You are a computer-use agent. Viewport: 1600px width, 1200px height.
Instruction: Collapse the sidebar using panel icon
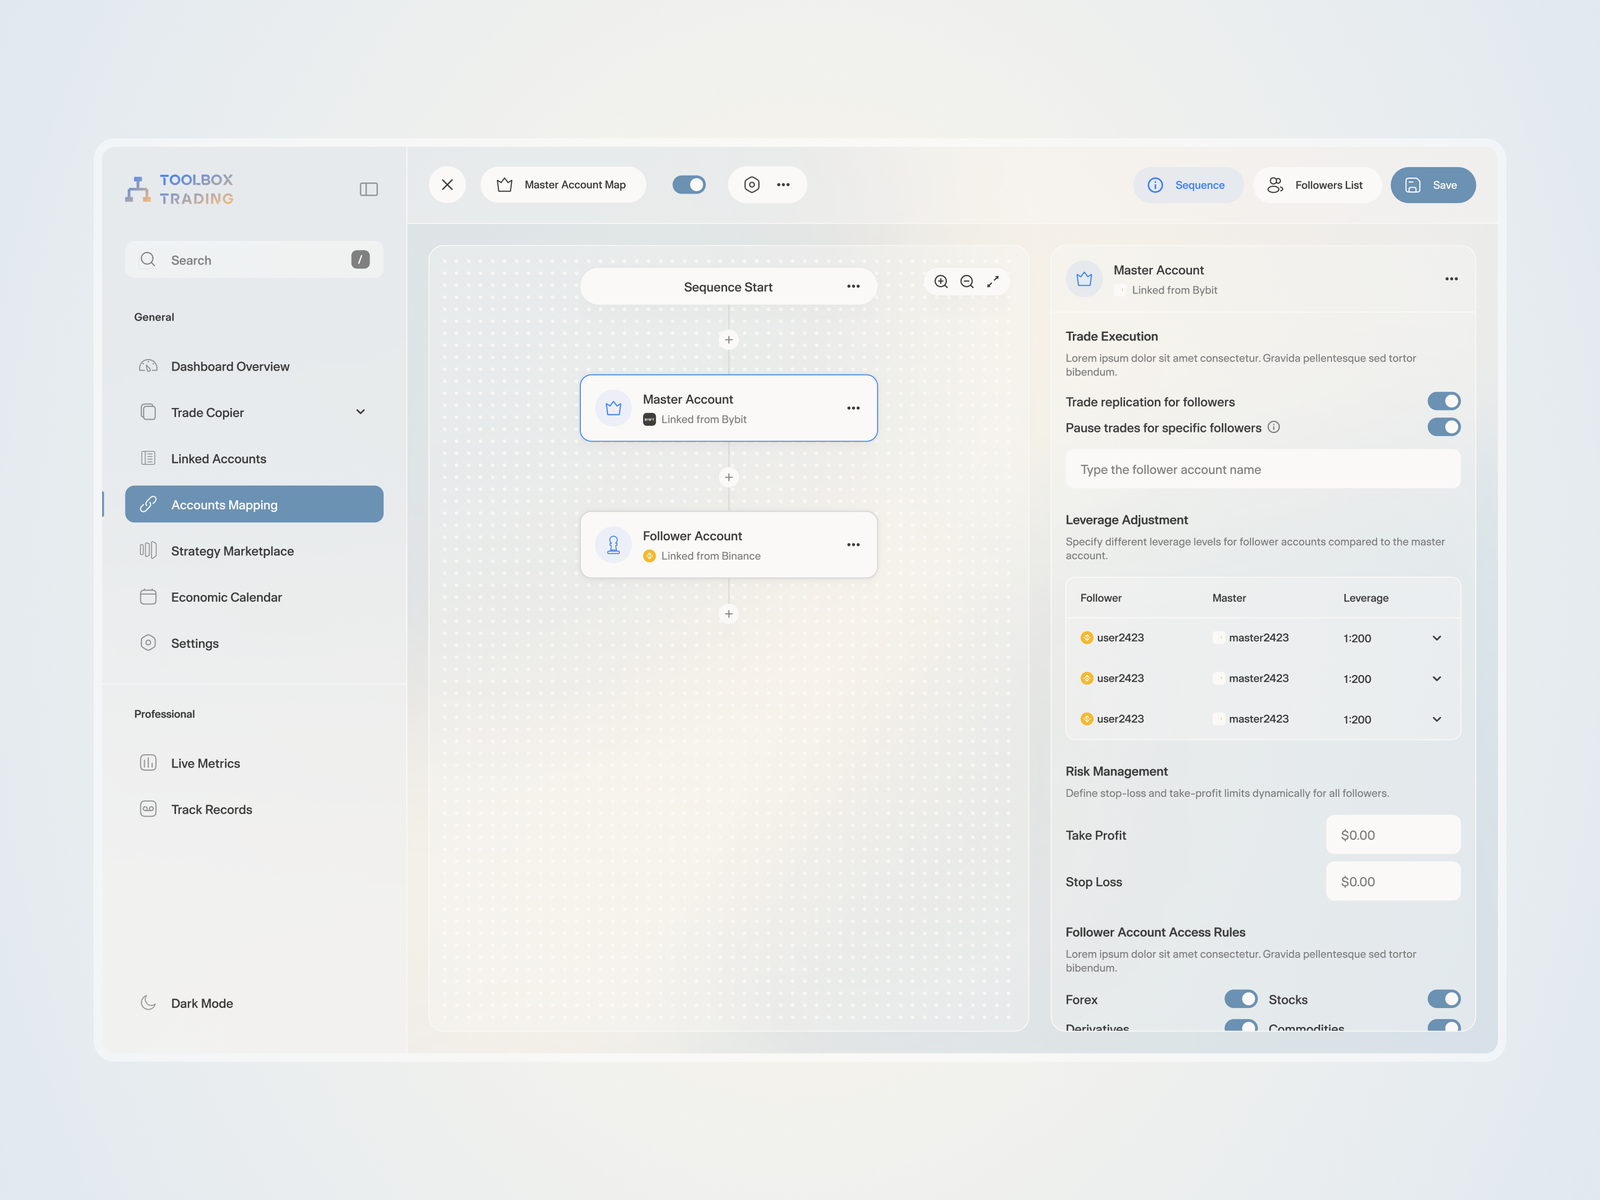[x=368, y=189]
